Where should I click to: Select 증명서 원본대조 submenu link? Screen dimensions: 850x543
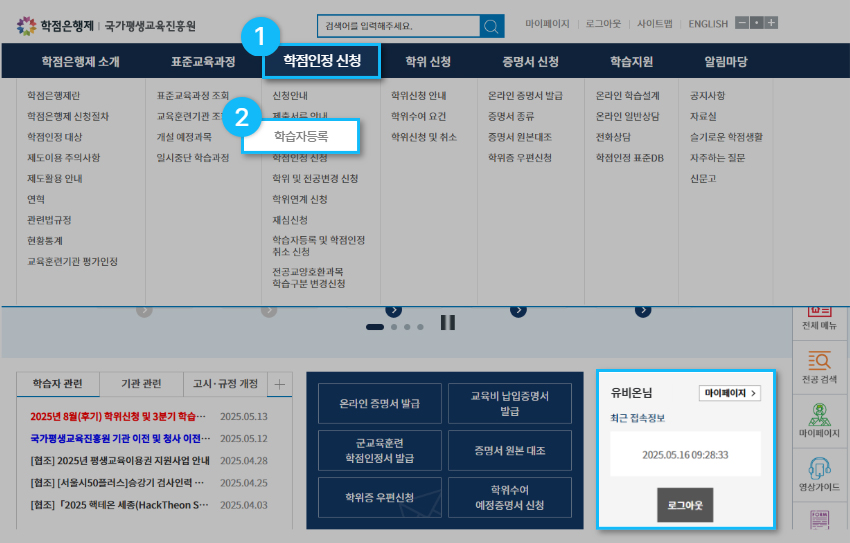[520, 137]
